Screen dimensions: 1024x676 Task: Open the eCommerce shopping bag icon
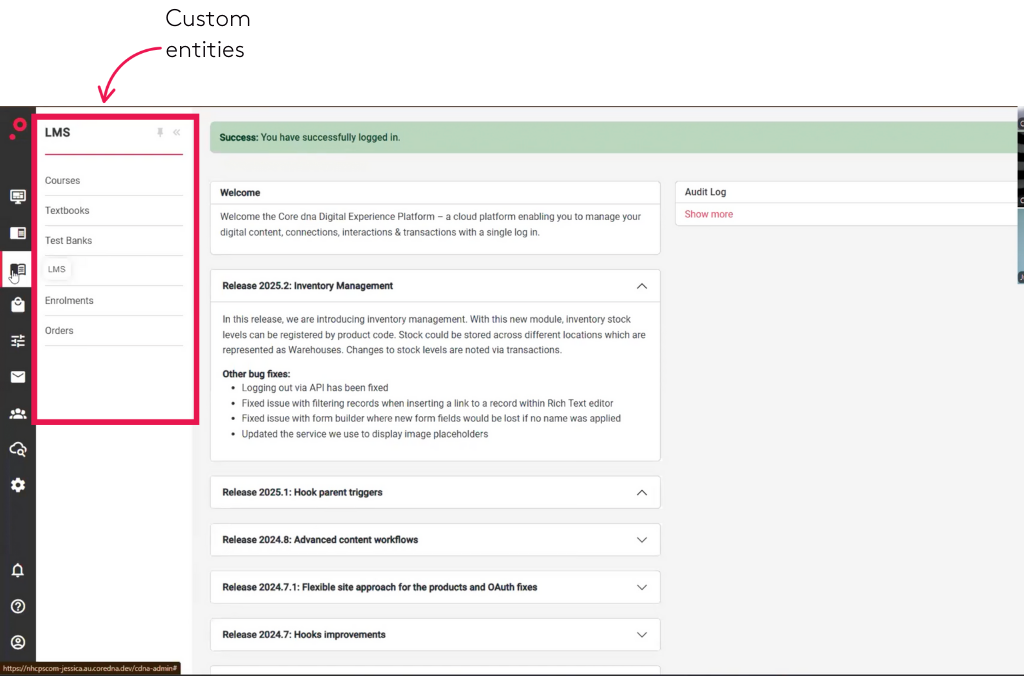[x=17, y=304]
